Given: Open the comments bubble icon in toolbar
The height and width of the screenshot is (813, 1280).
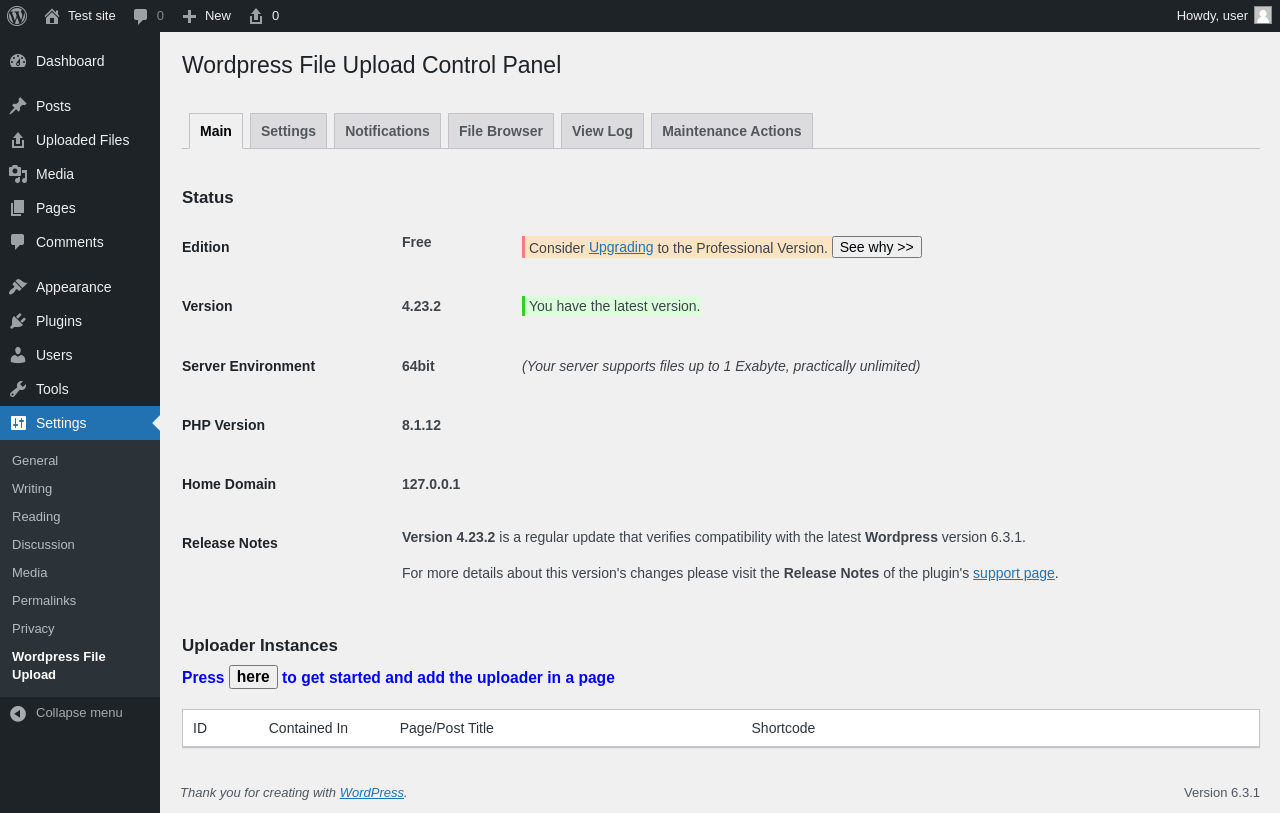Looking at the screenshot, I should click(141, 16).
